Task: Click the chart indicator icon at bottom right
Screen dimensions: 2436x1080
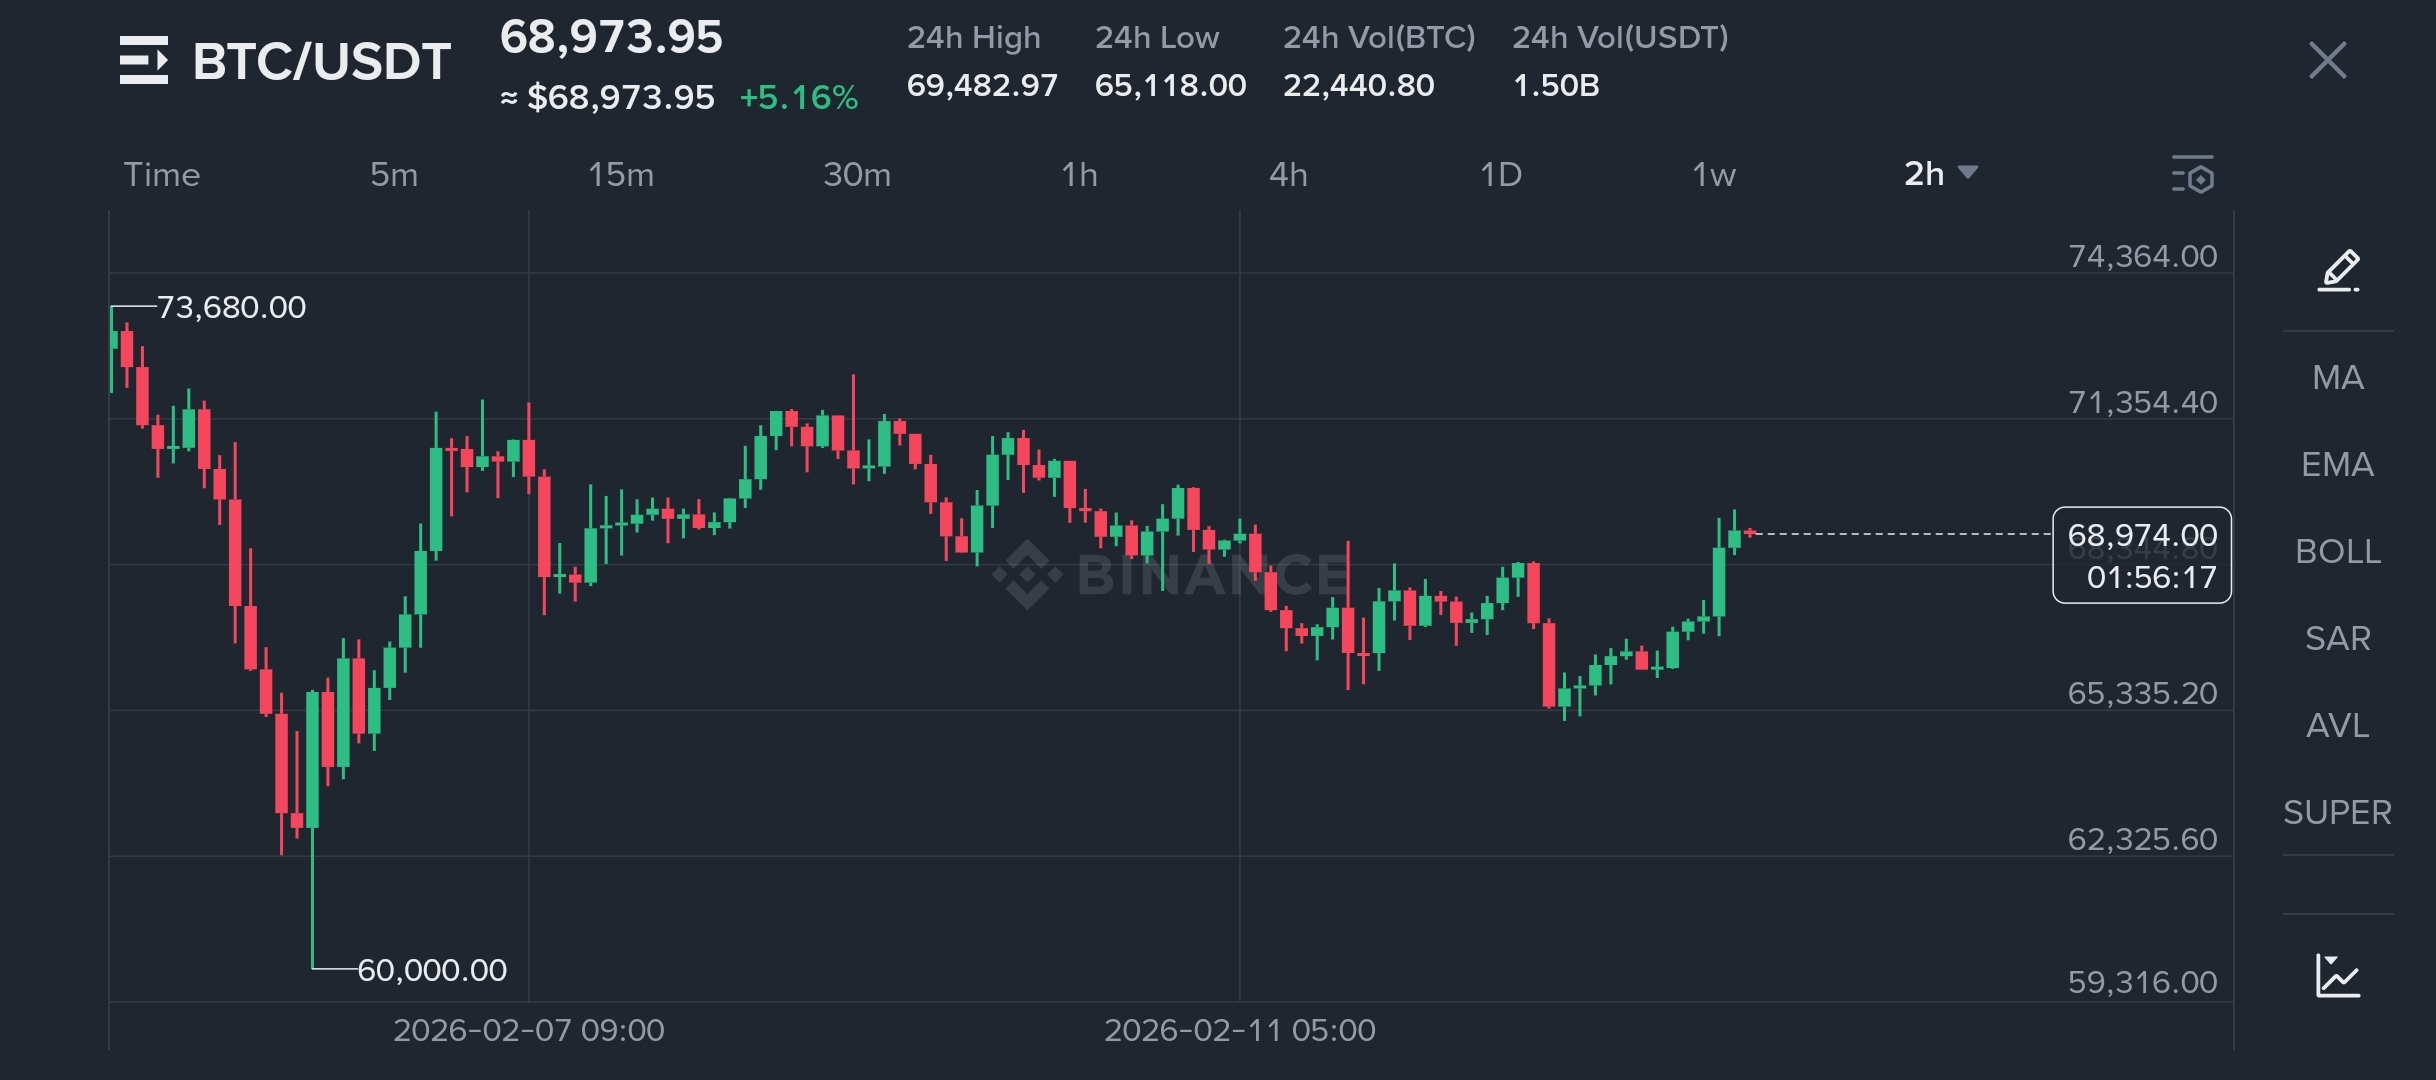Action: click(x=2338, y=975)
